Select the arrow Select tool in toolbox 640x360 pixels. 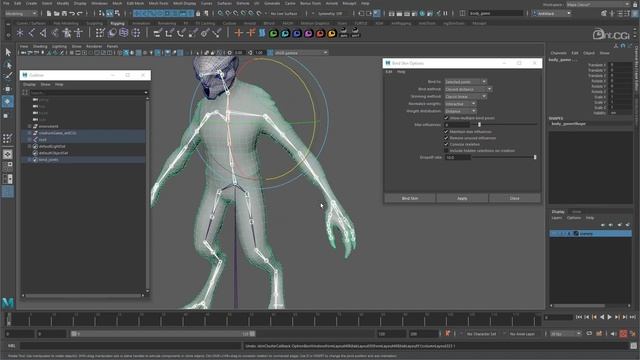pyautogui.click(x=8, y=52)
